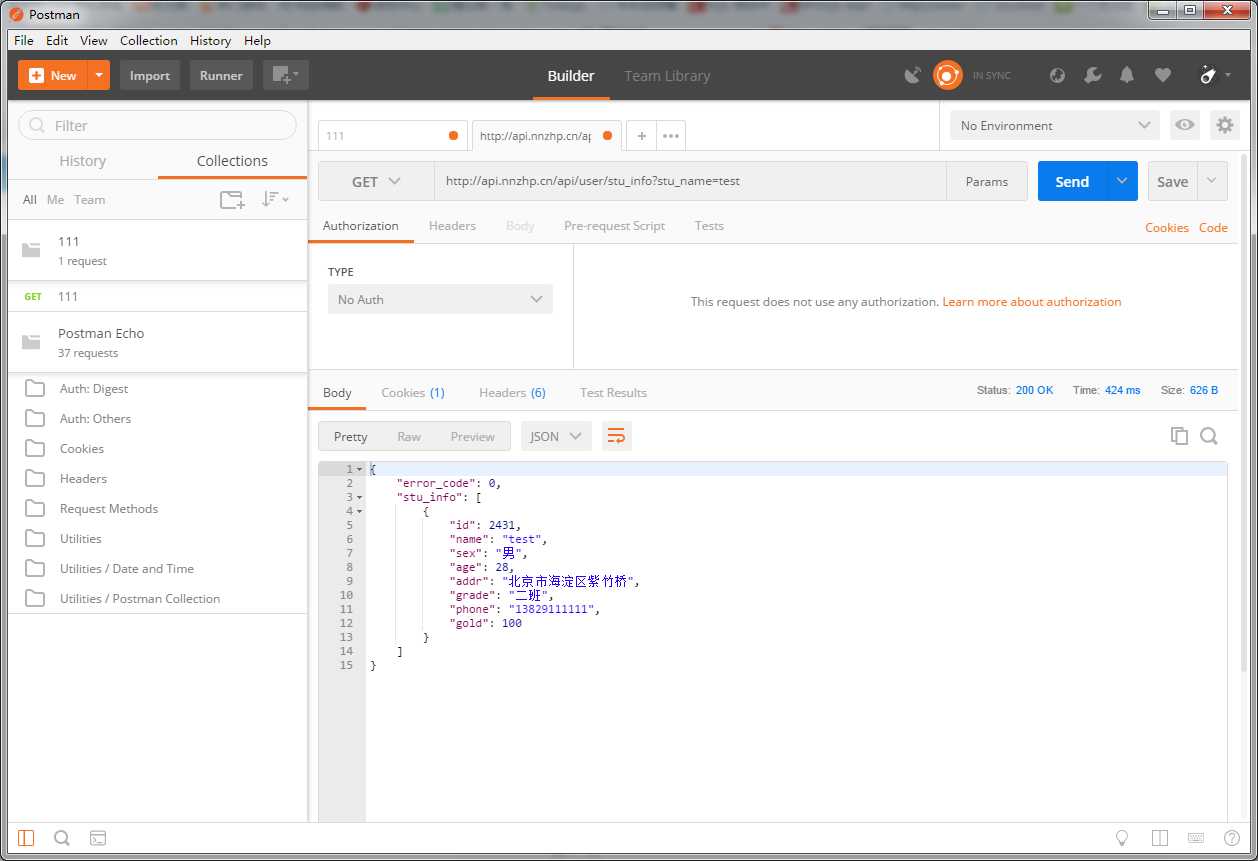Image resolution: width=1258 pixels, height=861 pixels.
Task: Click the environment quick look eye icon
Action: point(1185,125)
